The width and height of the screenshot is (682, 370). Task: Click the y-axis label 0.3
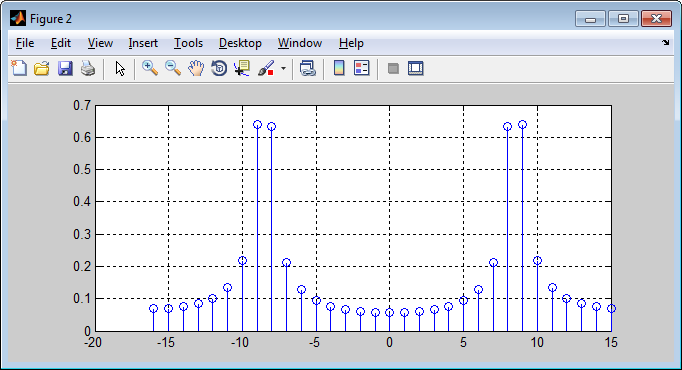pyautogui.click(x=82, y=234)
